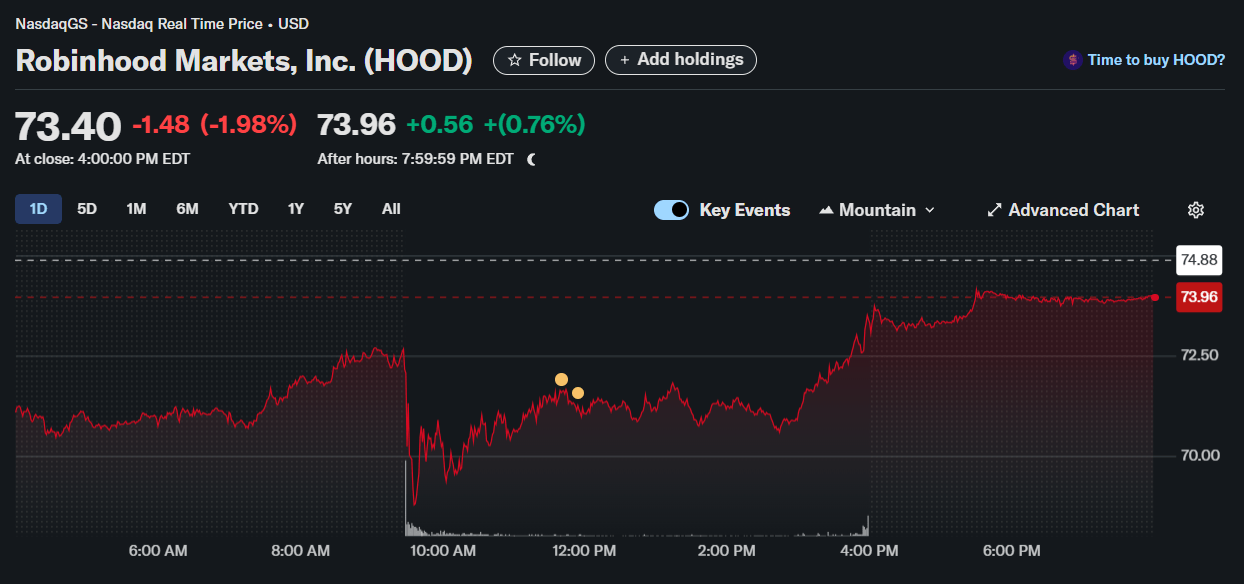Click the 8:00 AM time axis label
The height and width of the screenshot is (584, 1244).
tap(300, 551)
